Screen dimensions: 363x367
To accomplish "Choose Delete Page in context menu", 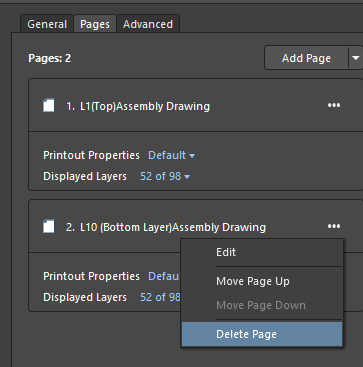I will [262, 334].
